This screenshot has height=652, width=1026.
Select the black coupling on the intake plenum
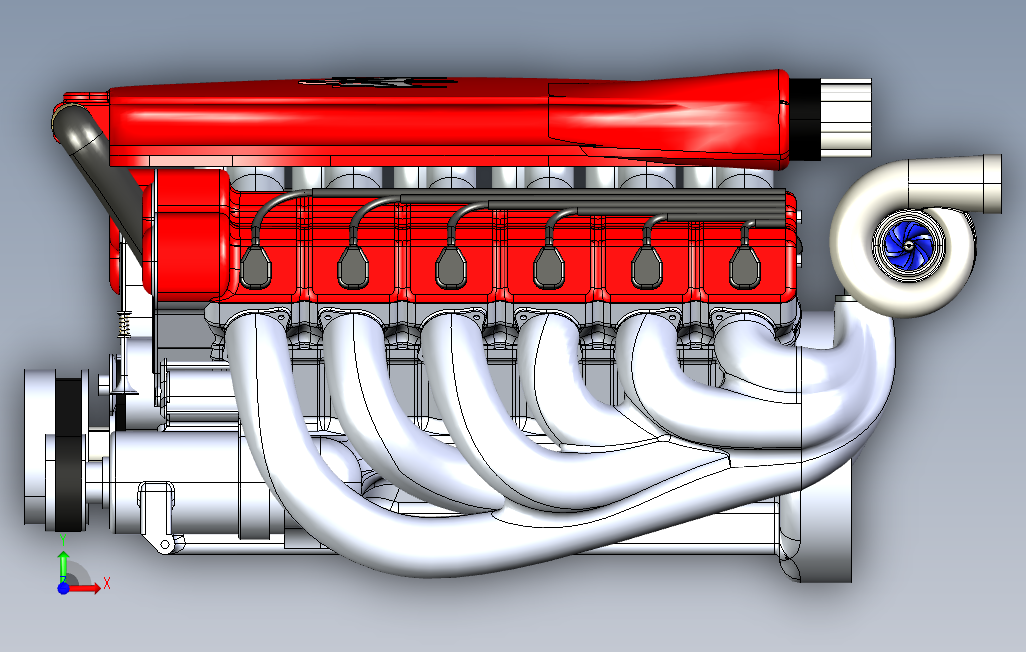coord(805,118)
